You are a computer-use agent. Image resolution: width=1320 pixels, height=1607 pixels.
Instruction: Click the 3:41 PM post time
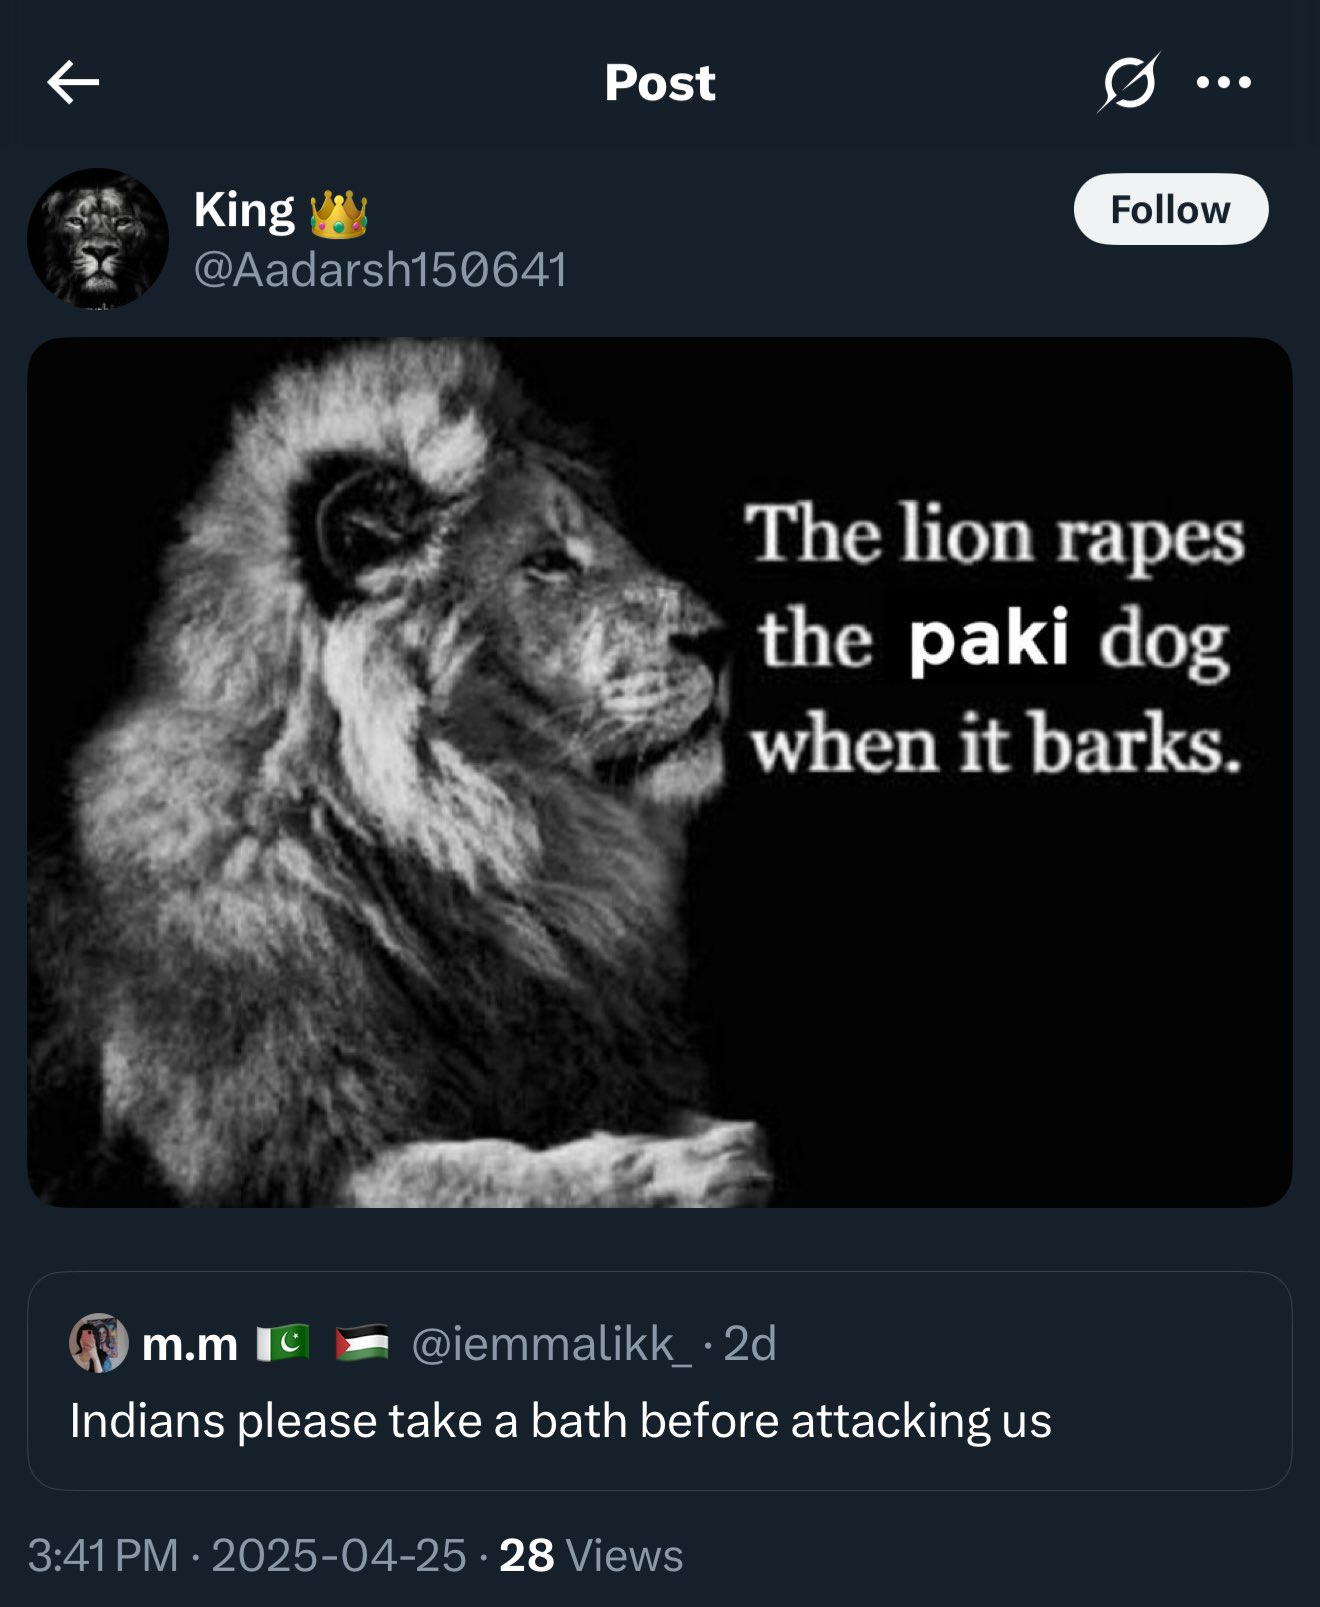tap(102, 1556)
